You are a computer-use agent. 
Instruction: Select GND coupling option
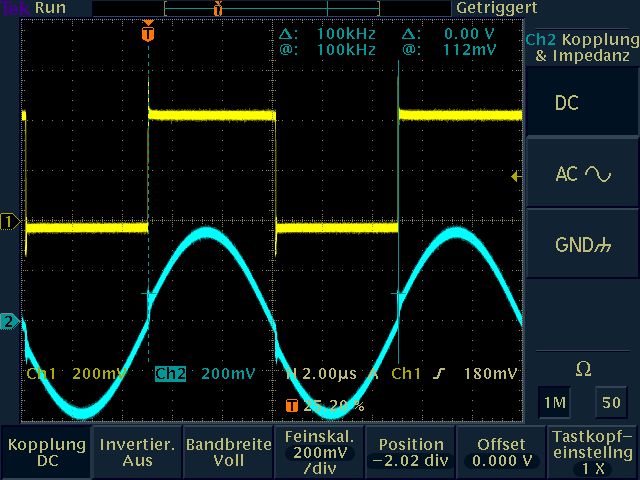coord(581,245)
